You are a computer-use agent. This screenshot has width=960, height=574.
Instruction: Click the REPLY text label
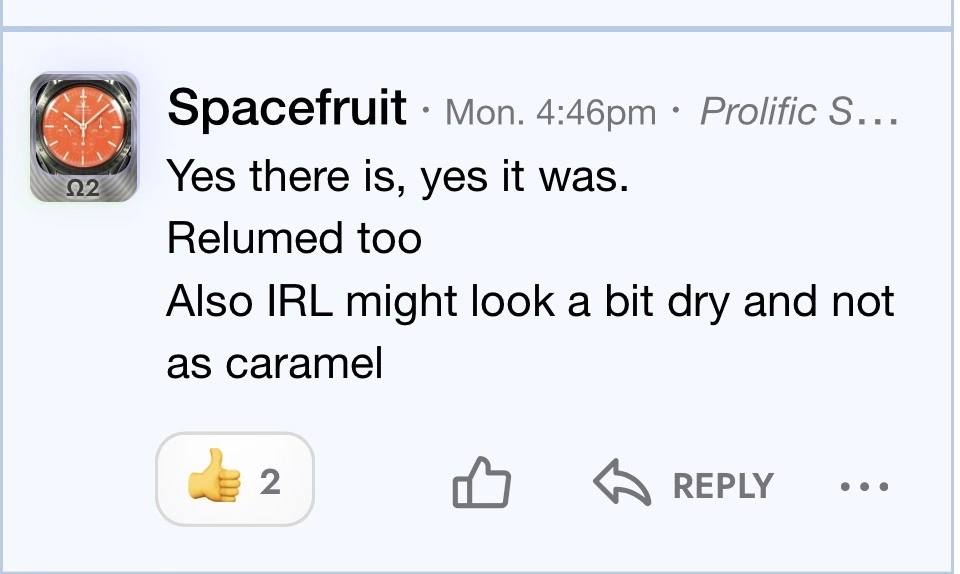pyautogui.click(x=724, y=486)
